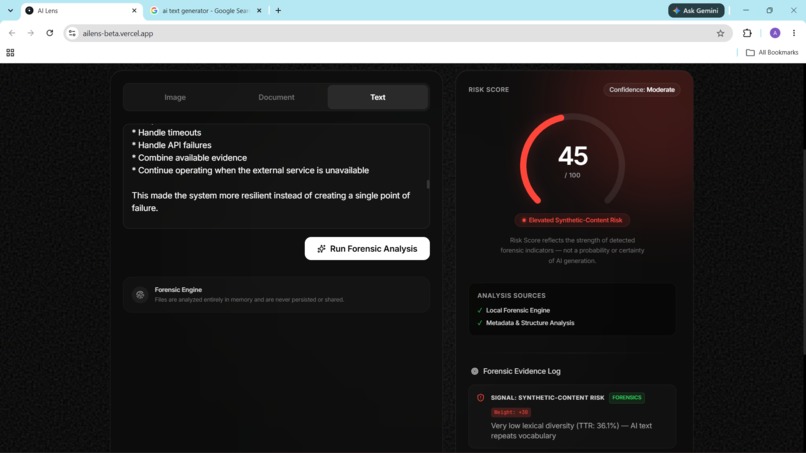Click the RISK SCORE label
Image resolution: width=806 pixels, height=453 pixels.
pos(488,89)
